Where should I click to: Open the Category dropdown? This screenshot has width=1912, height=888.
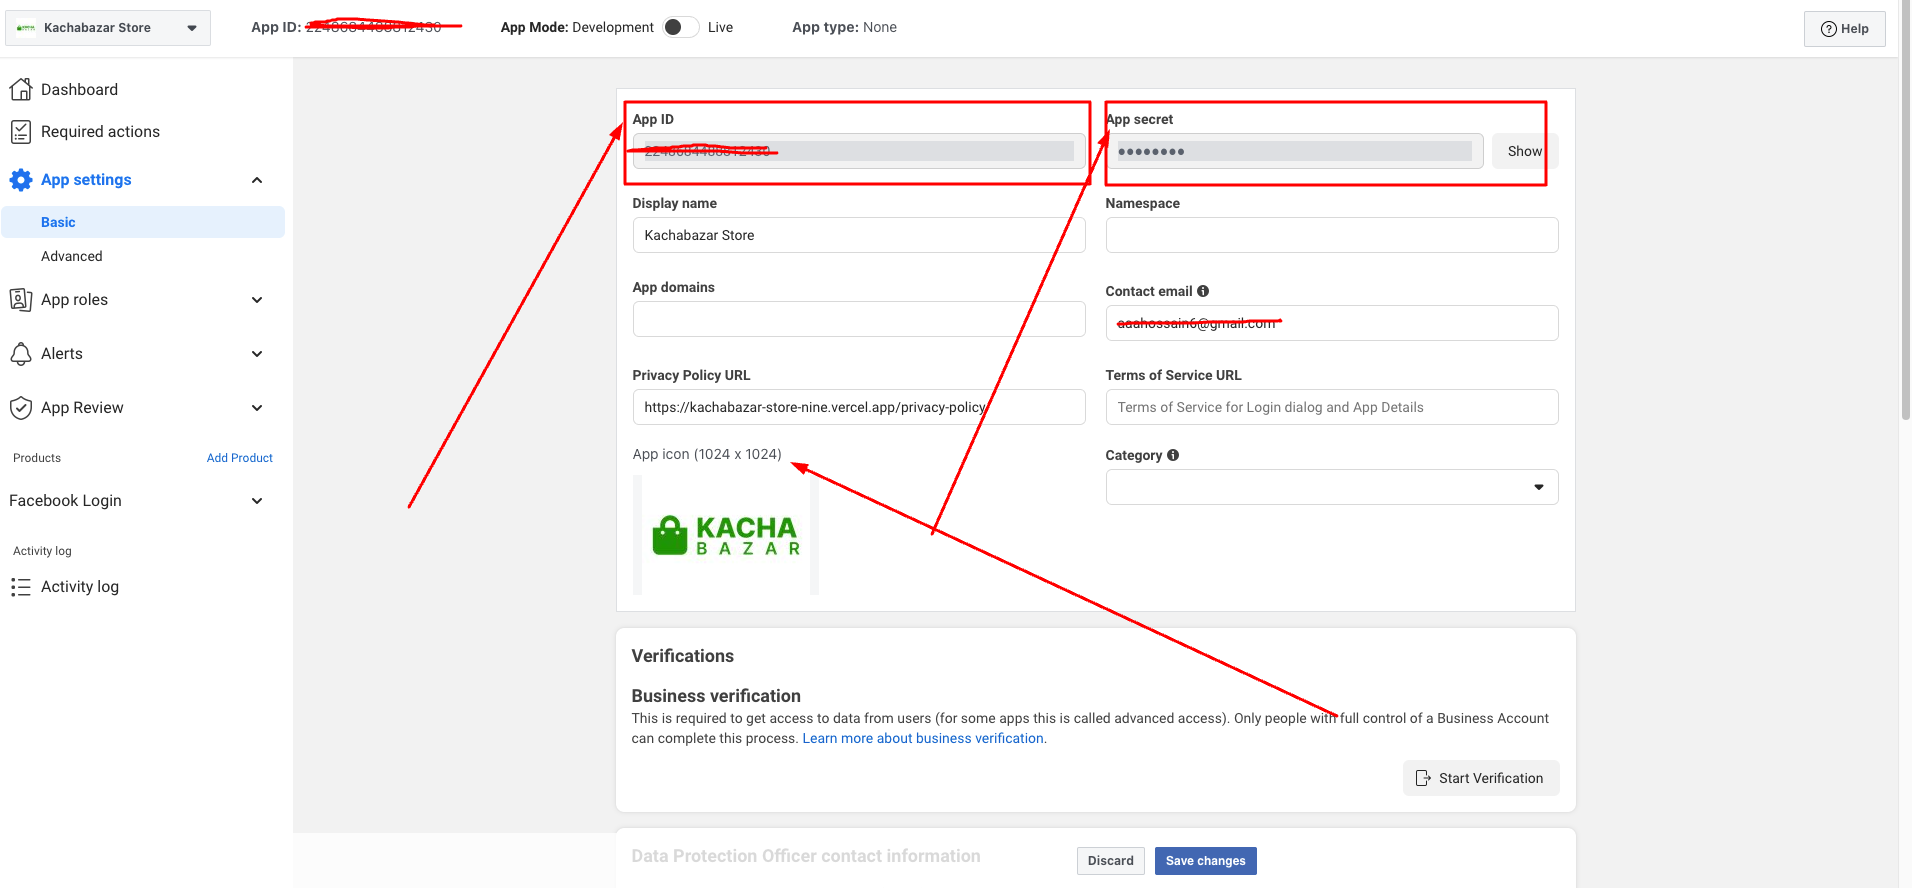[1331, 487]
